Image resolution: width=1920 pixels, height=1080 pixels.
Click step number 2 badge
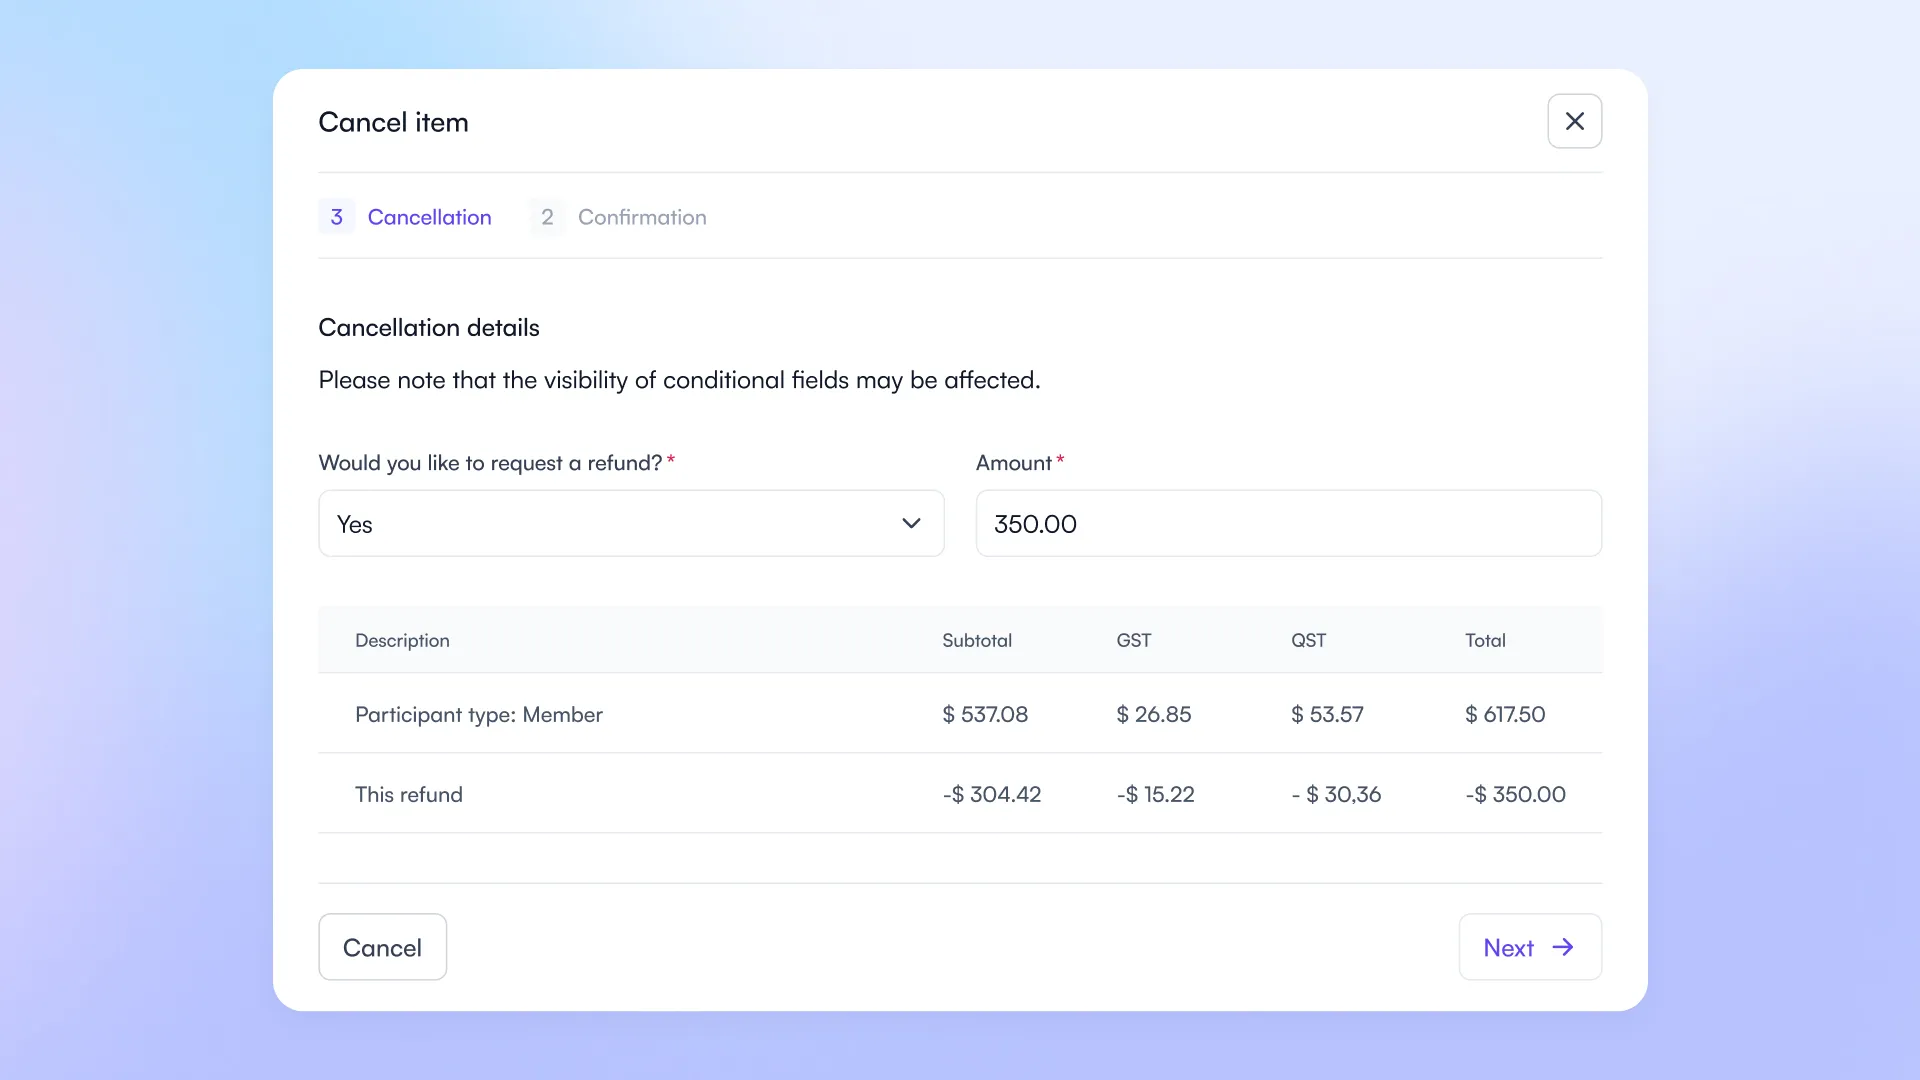coord(547,217)
